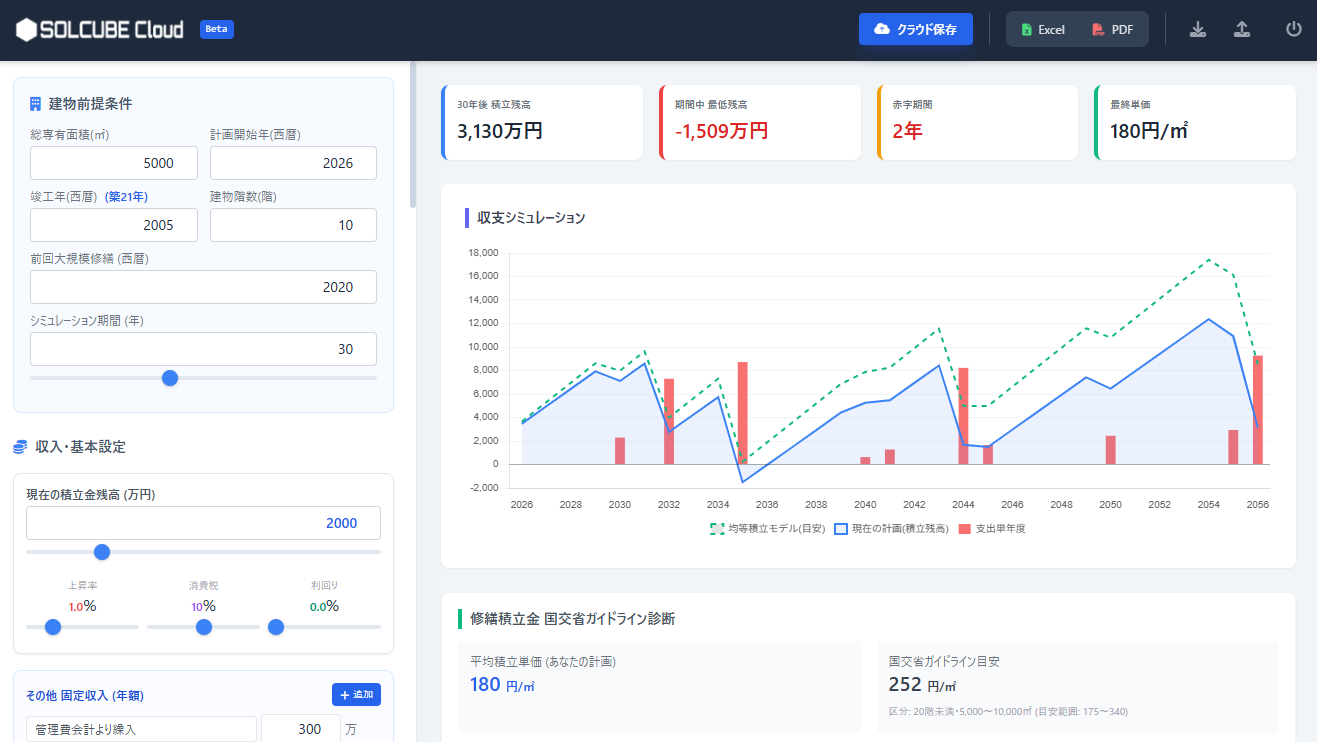The image size is (1317, 742).
Task: Click the power logout icon
Action: pyautogui.click(x=1294, y=30)
